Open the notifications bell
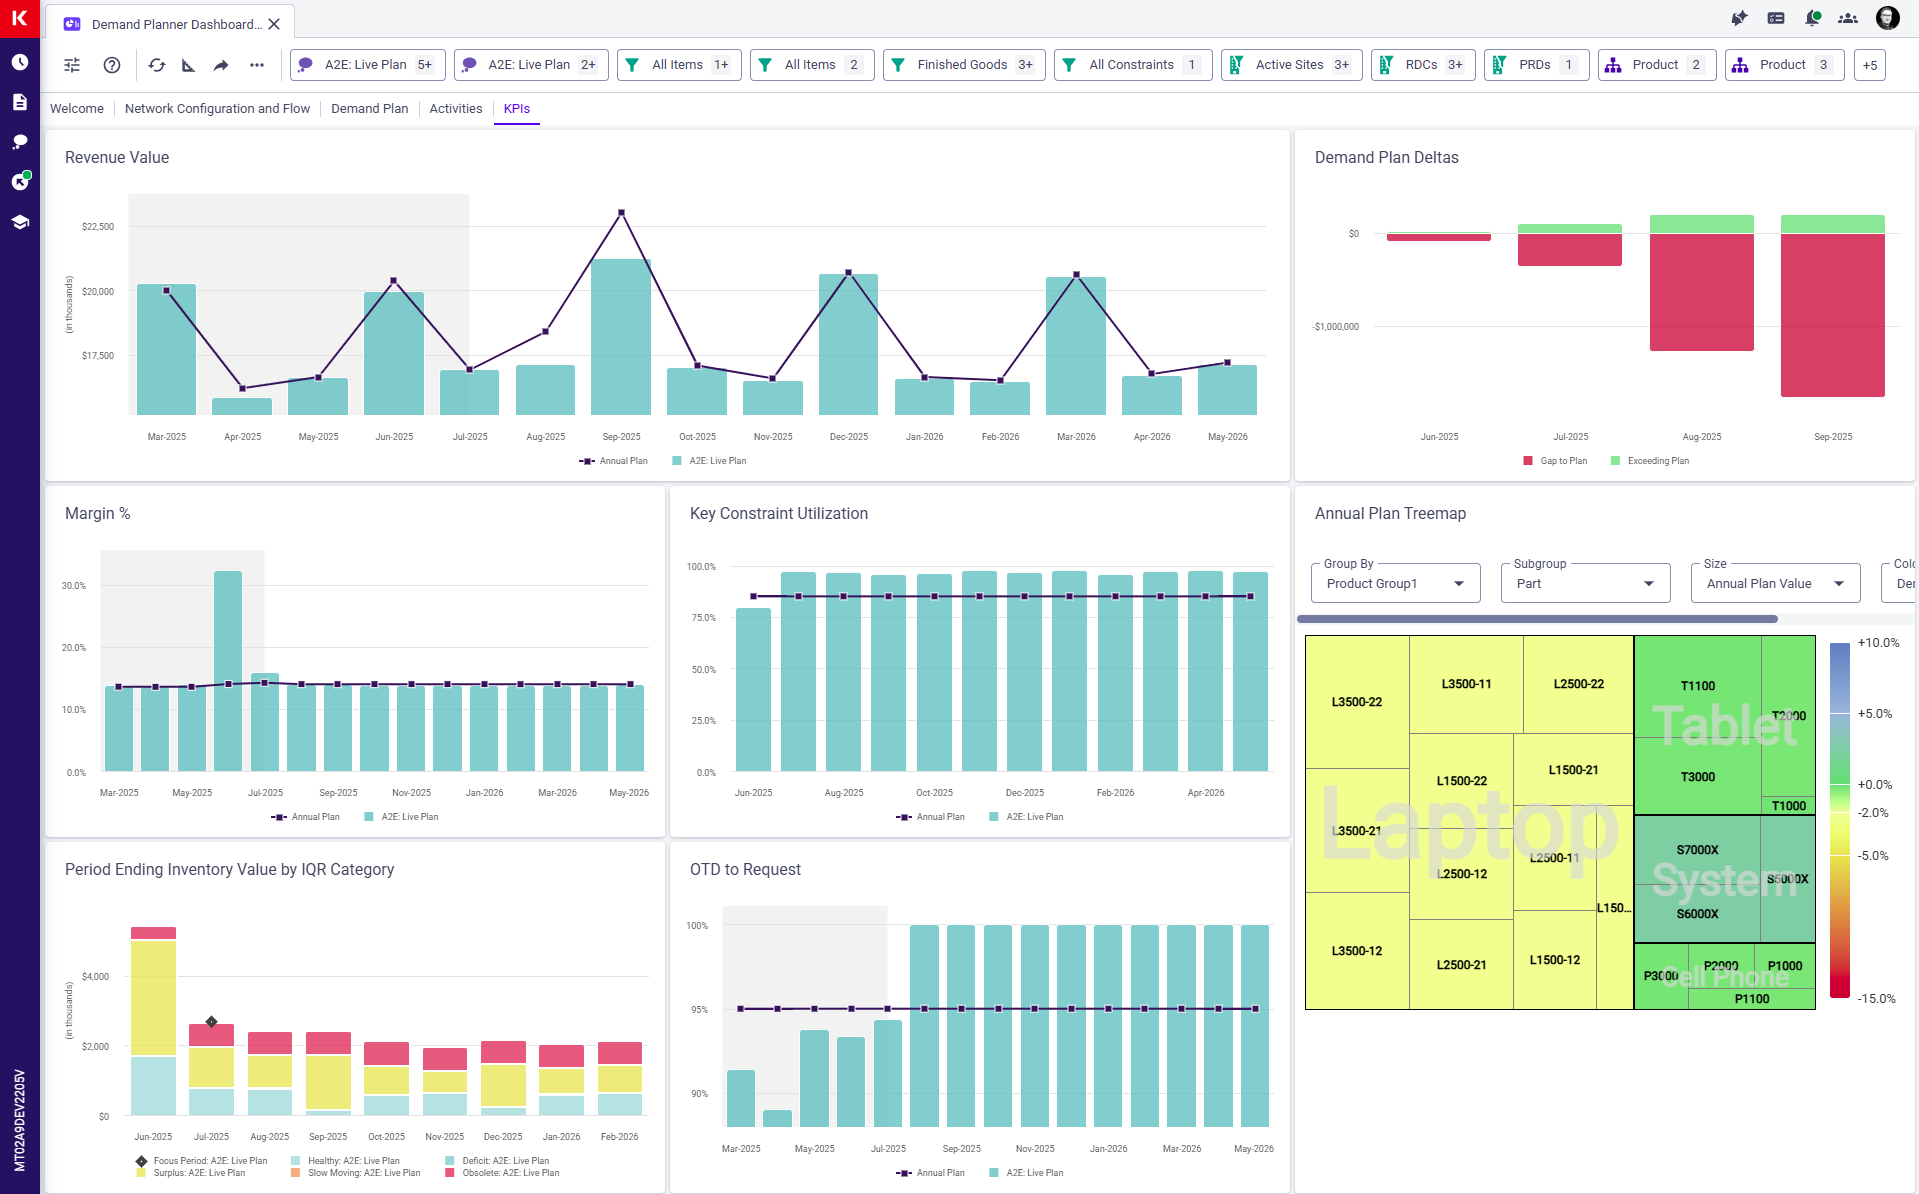The image size is (1919, 1194). (x=1812, y=18)
